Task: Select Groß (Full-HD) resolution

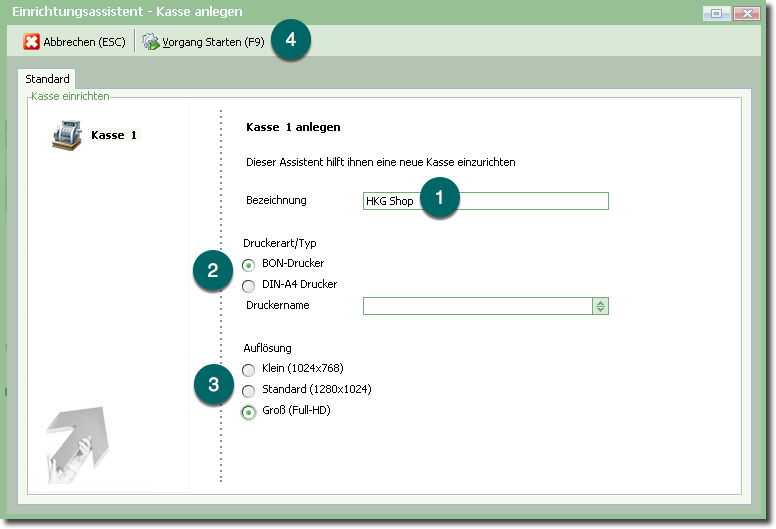Action: 249,412
